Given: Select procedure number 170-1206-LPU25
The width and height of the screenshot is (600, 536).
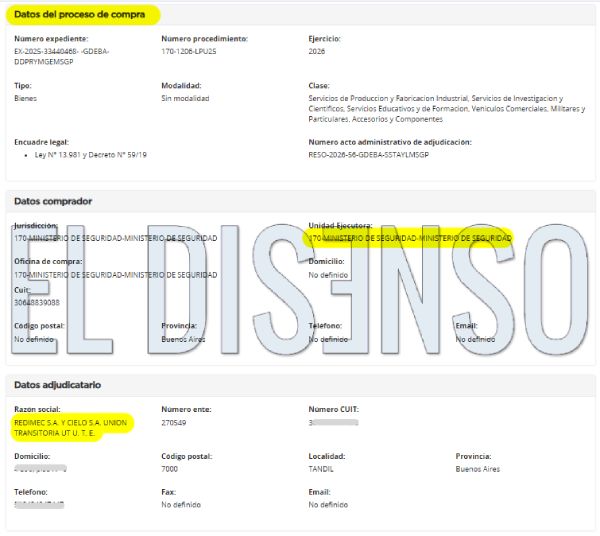Looking at the screenshot, I should (189, 51).
